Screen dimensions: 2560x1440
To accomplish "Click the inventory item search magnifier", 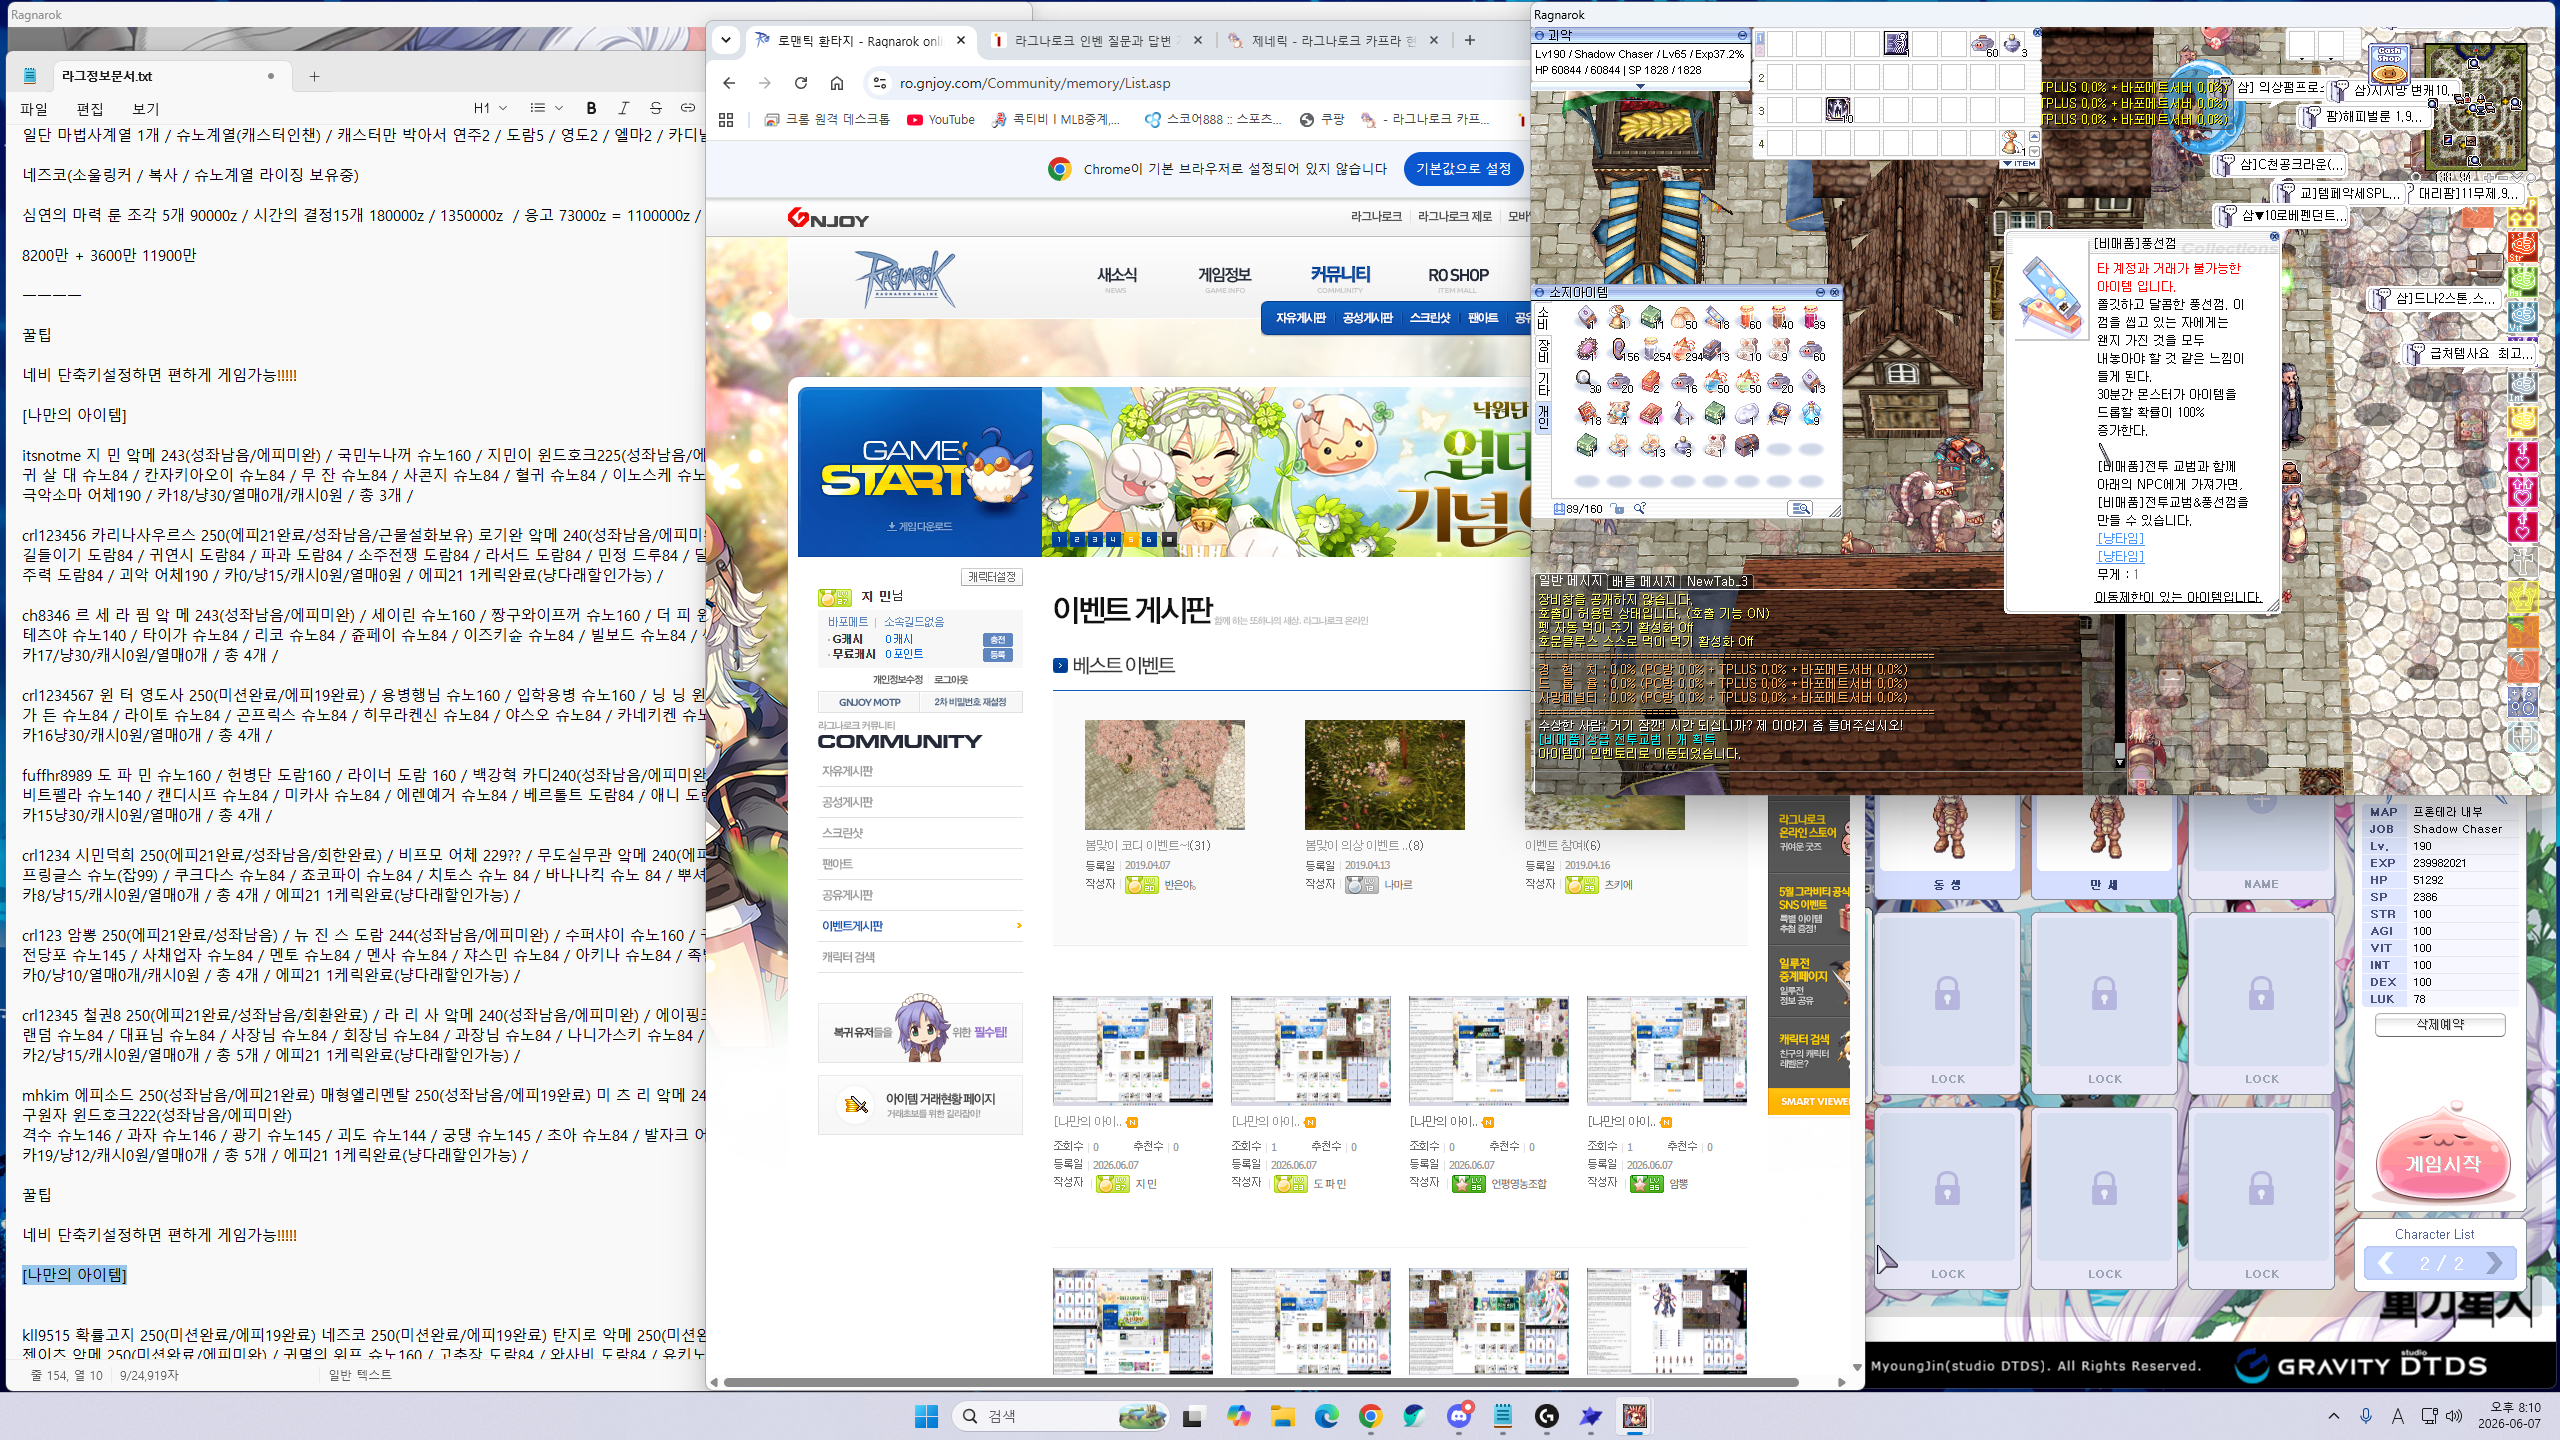I will click(x=1640, y=509).
